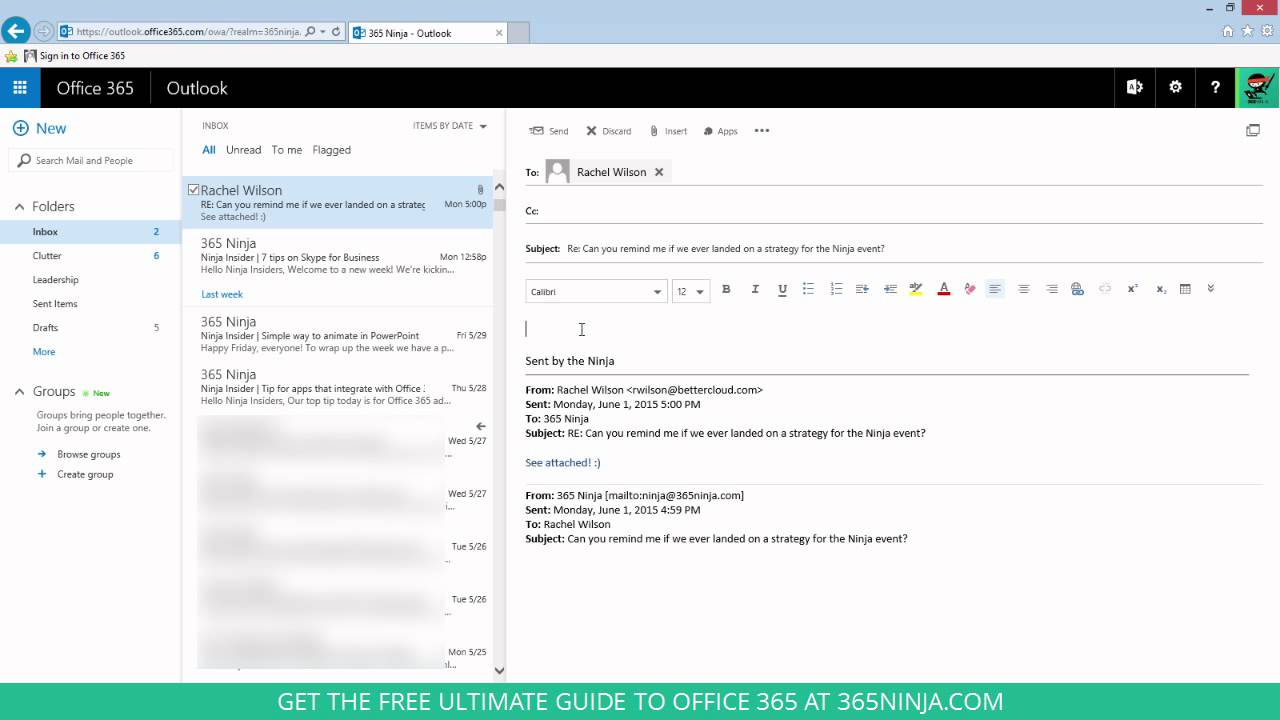Apply text highlight color
The height and width of the screenshot is (720, 1280).
(x=916, y=289)
